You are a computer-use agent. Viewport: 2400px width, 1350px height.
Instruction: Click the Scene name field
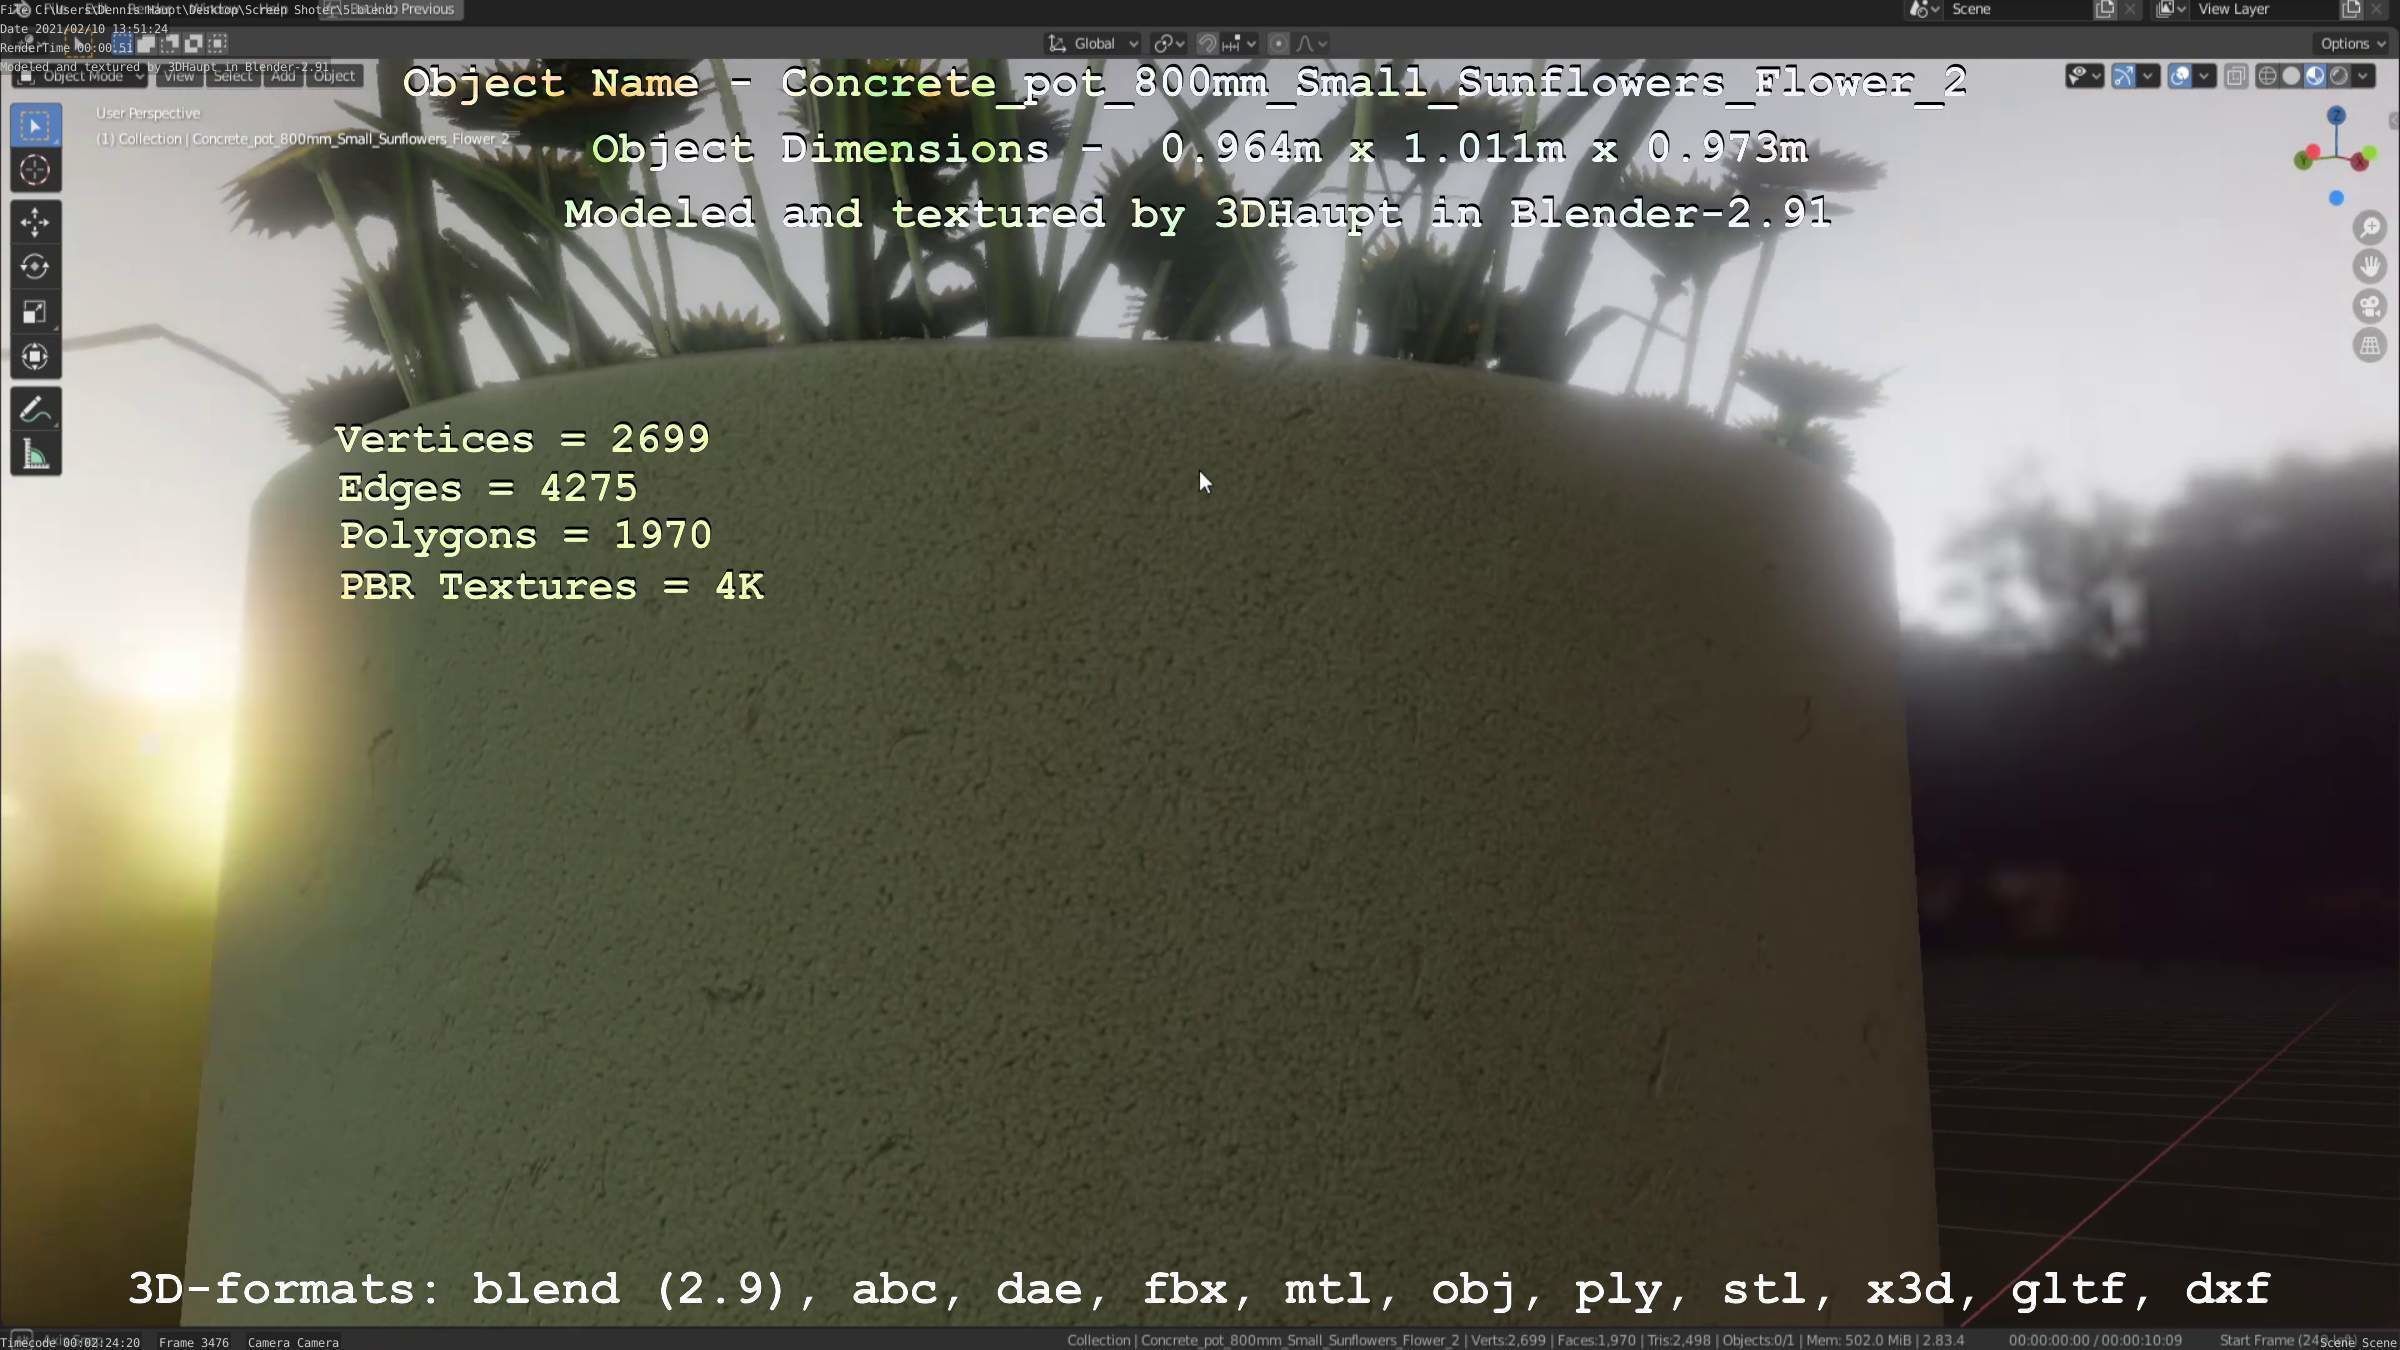pyautogui.click(x=2016, y=9)
